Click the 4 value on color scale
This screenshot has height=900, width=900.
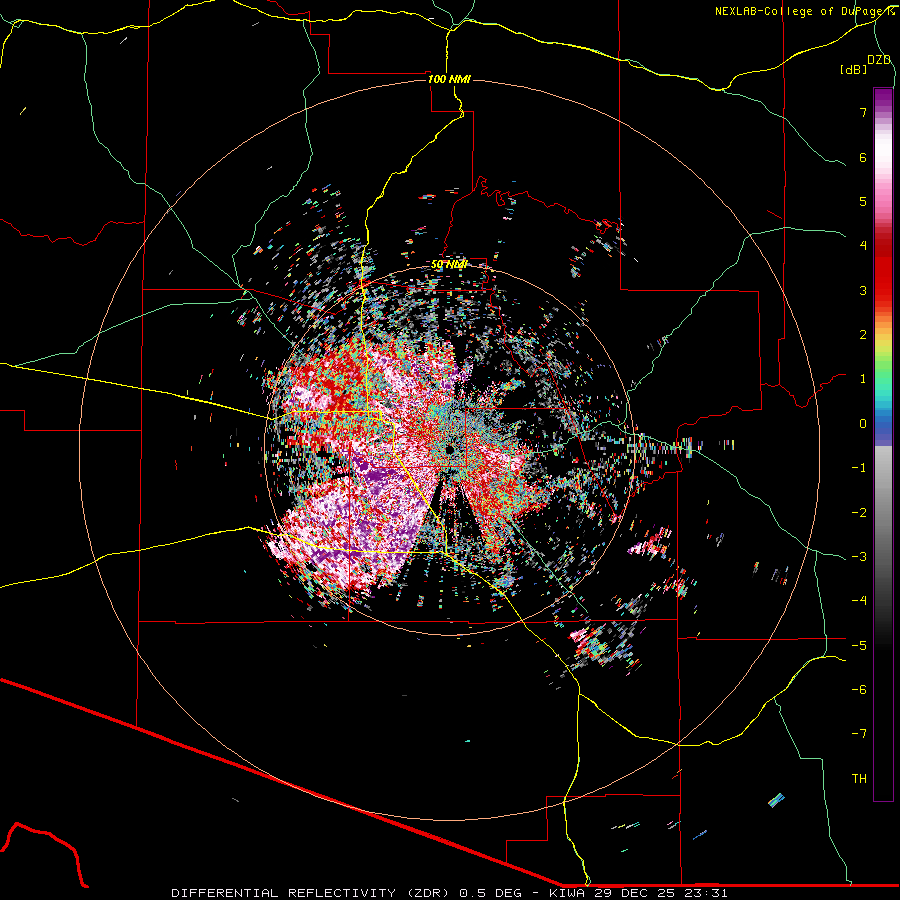(x=863, y=246)
